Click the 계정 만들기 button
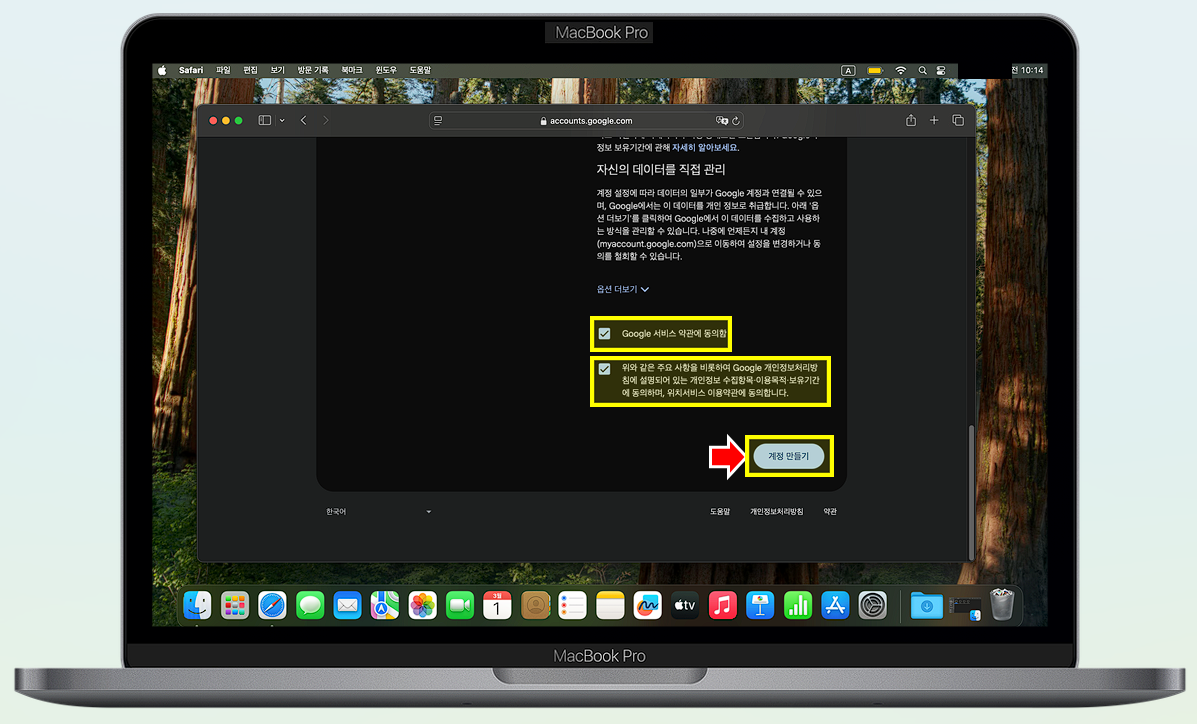This screenshot has width=1197, height=724. [x=789, y=456]
